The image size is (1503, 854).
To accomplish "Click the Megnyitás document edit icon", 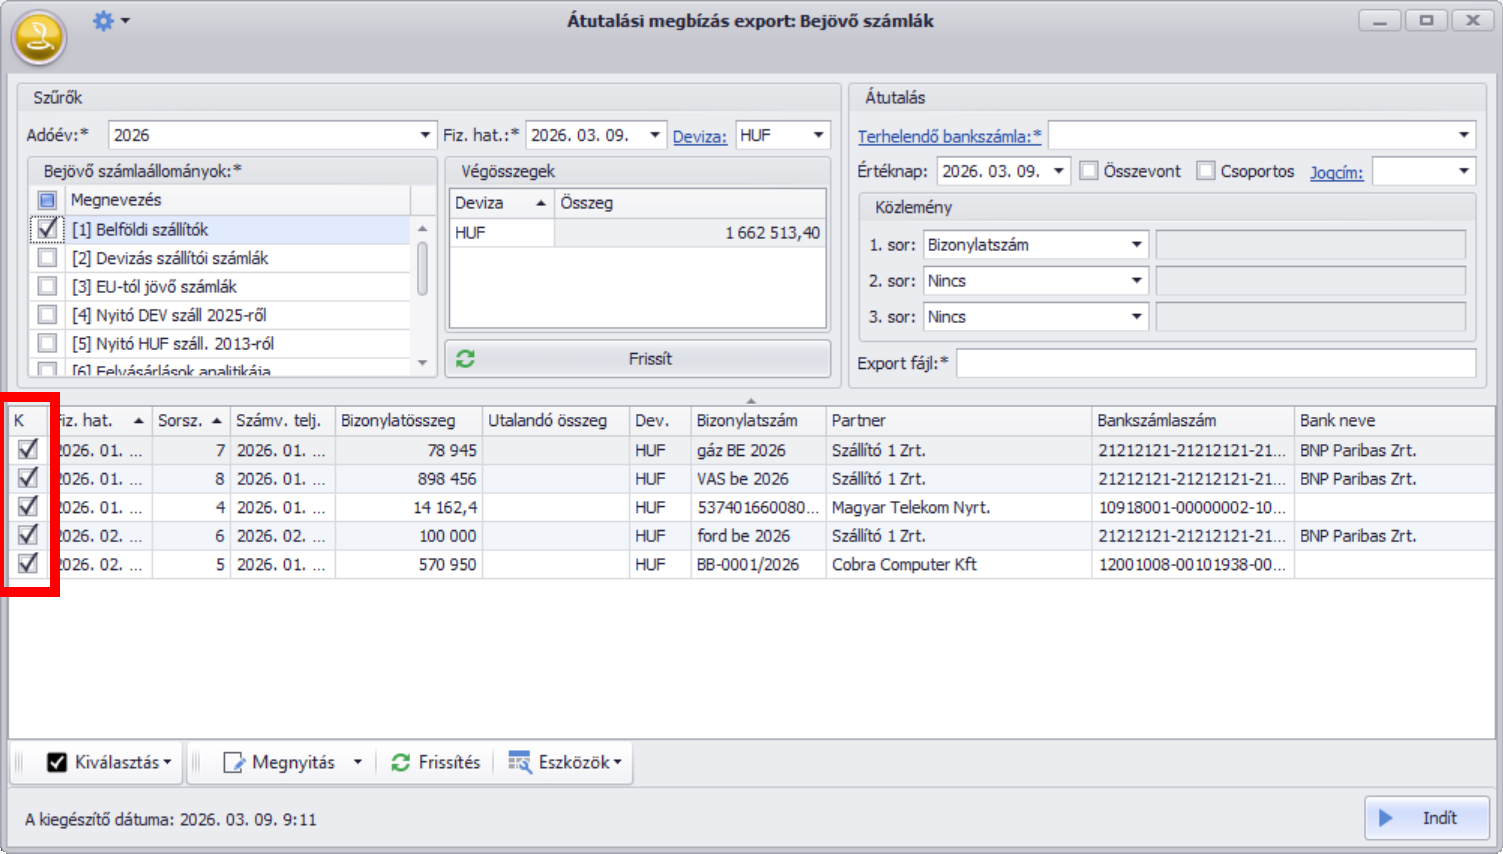I will tap(233, 763).
